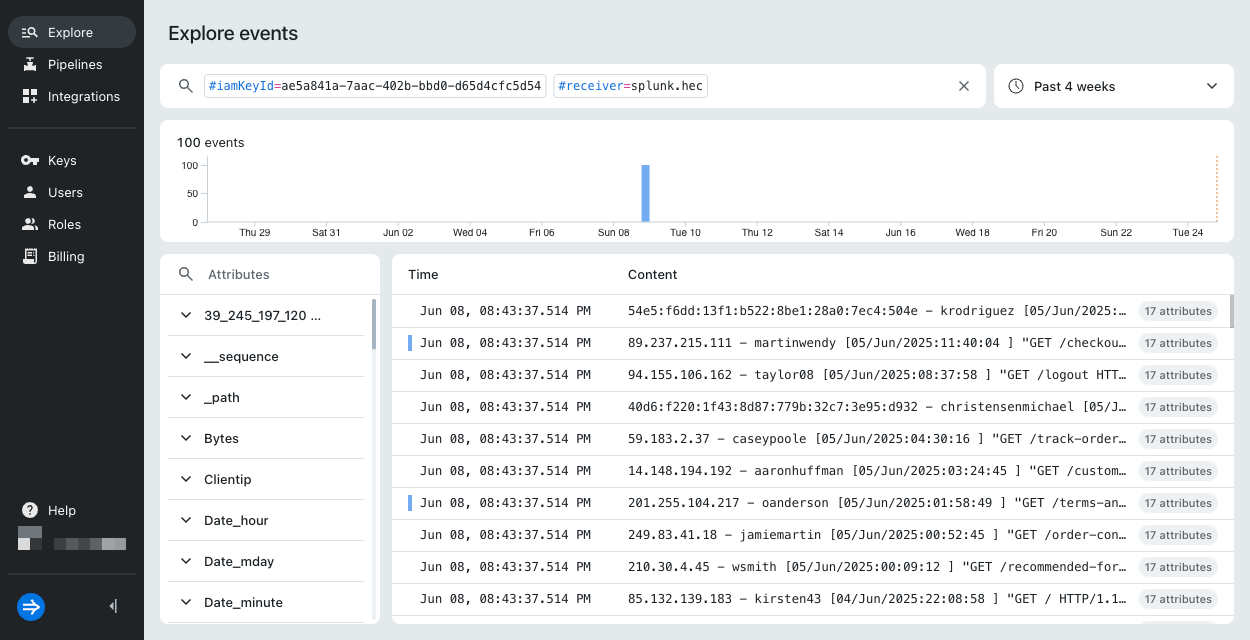Open the Explore section icon

(x=29, y=32)
